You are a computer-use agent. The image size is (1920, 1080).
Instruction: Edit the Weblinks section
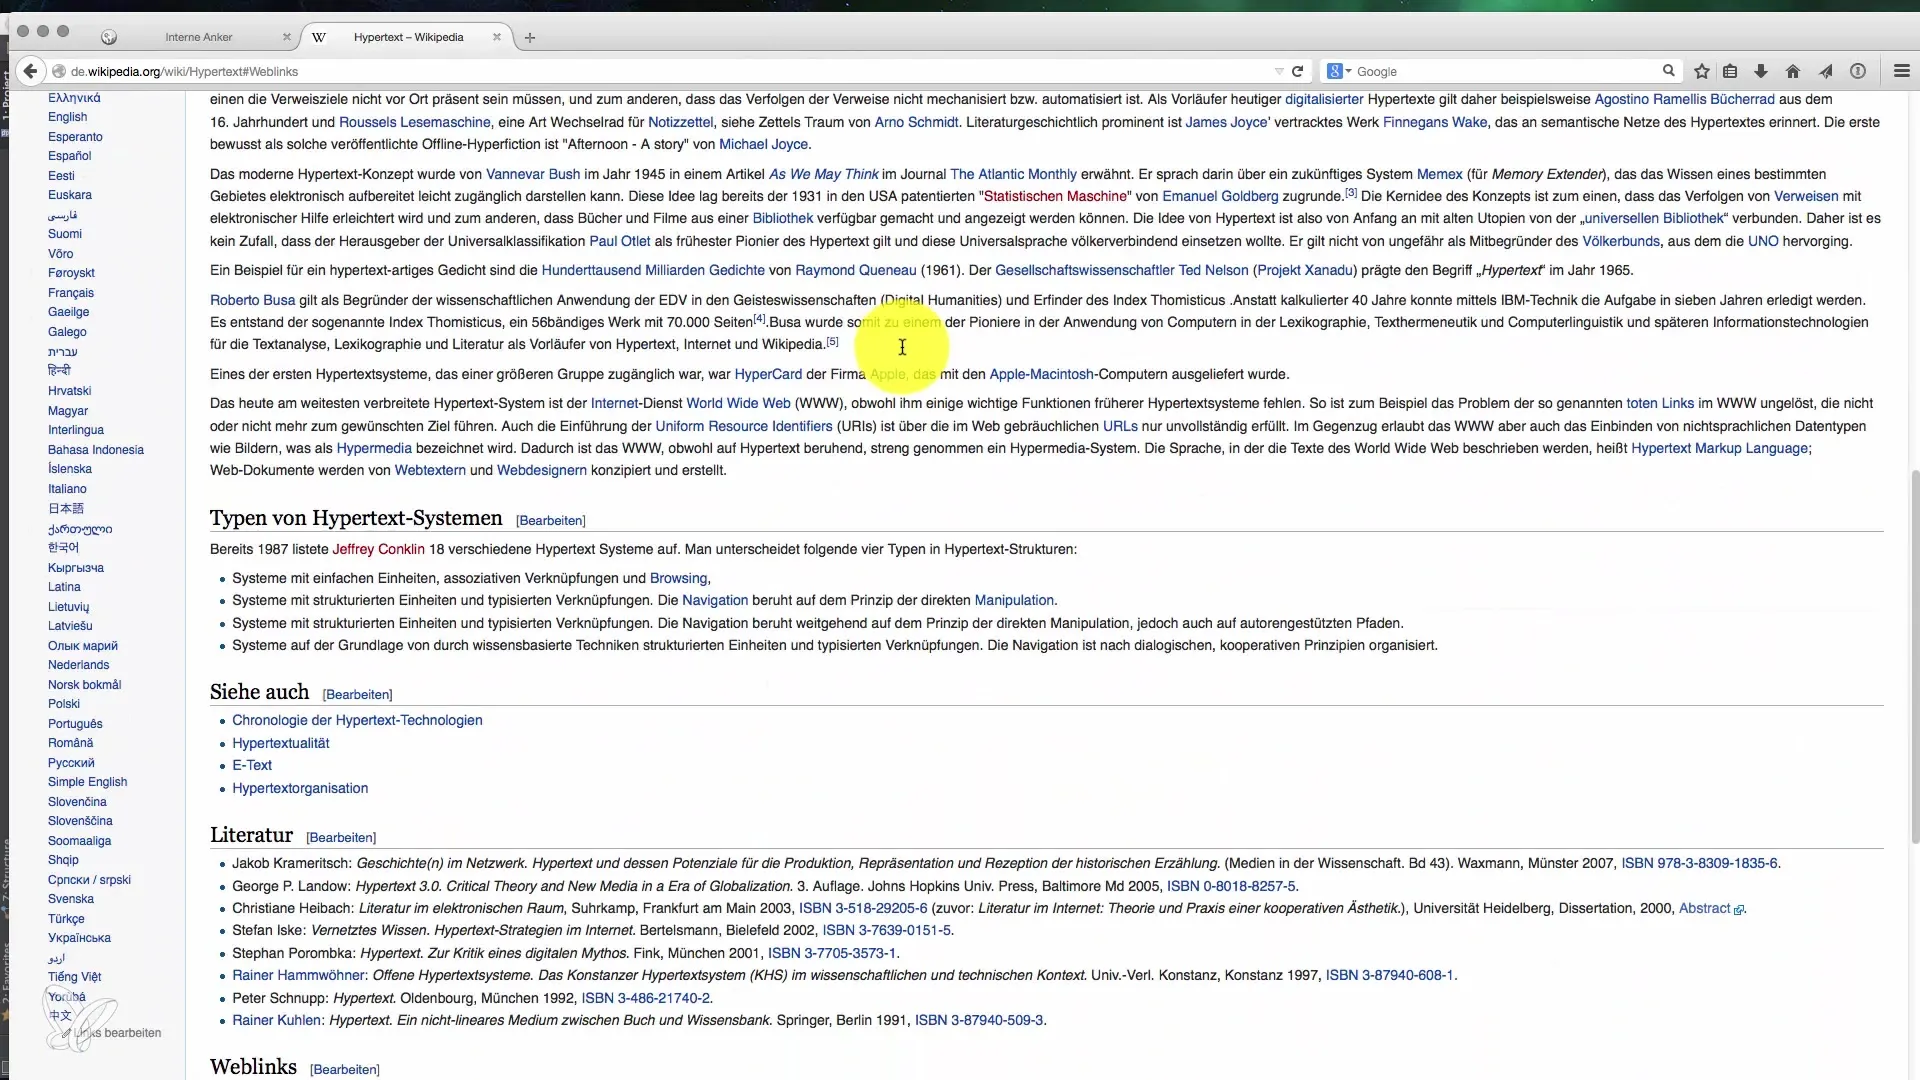click(x=345, y=1070)
